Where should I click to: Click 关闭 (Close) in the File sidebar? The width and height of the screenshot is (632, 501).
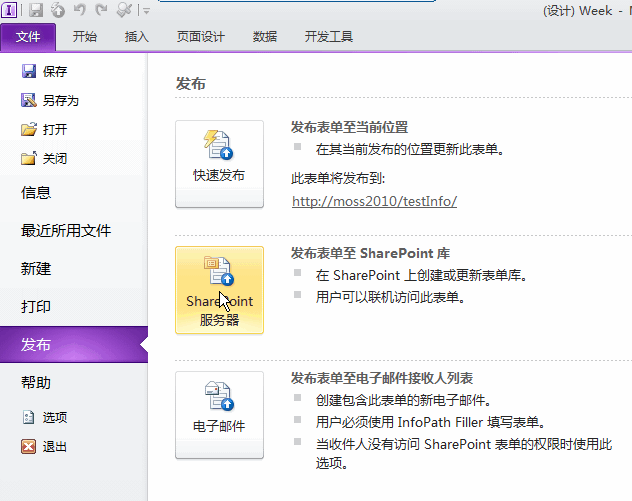coord(54,159)
